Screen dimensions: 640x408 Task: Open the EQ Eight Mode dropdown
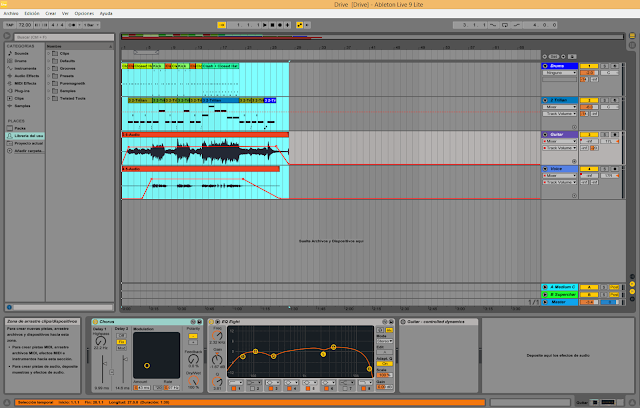point(384,341)
